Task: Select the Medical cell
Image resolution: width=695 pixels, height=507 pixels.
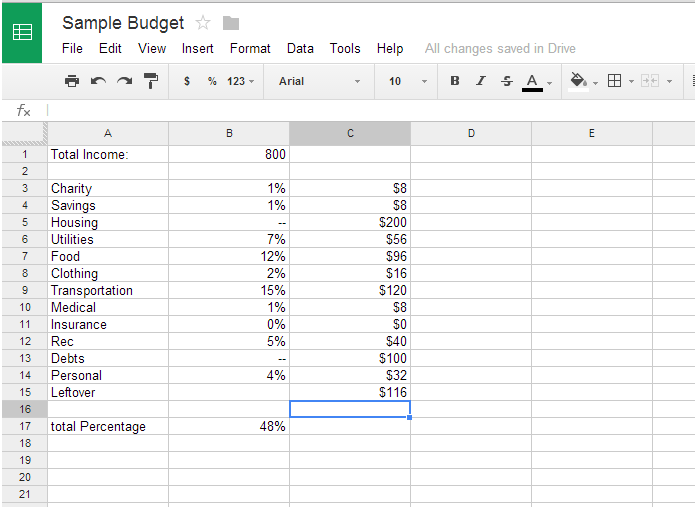Action: (x=108, y=307)
